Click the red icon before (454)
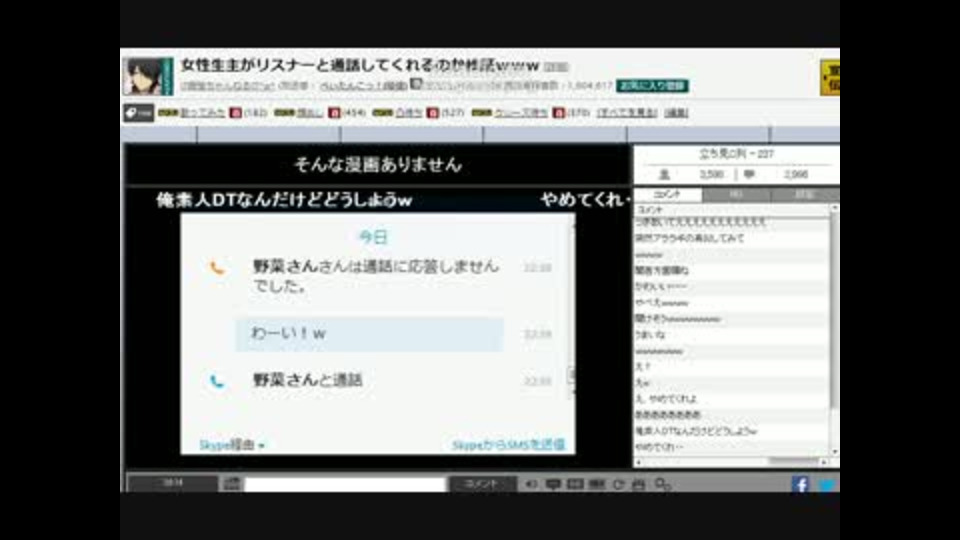The image size is (960, 540). point(334,113)
